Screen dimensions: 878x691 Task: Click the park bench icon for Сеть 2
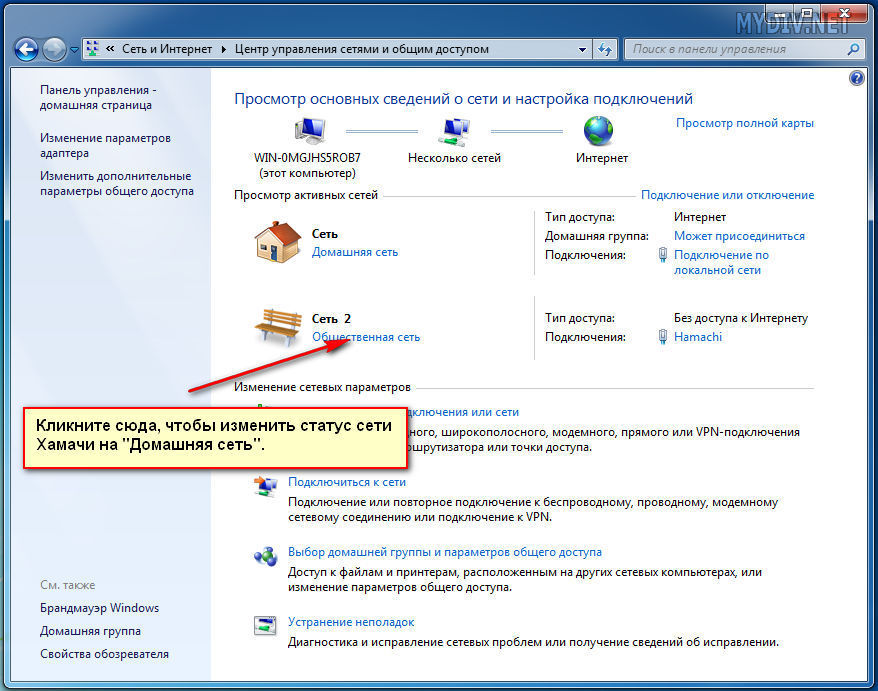[277, 326]
